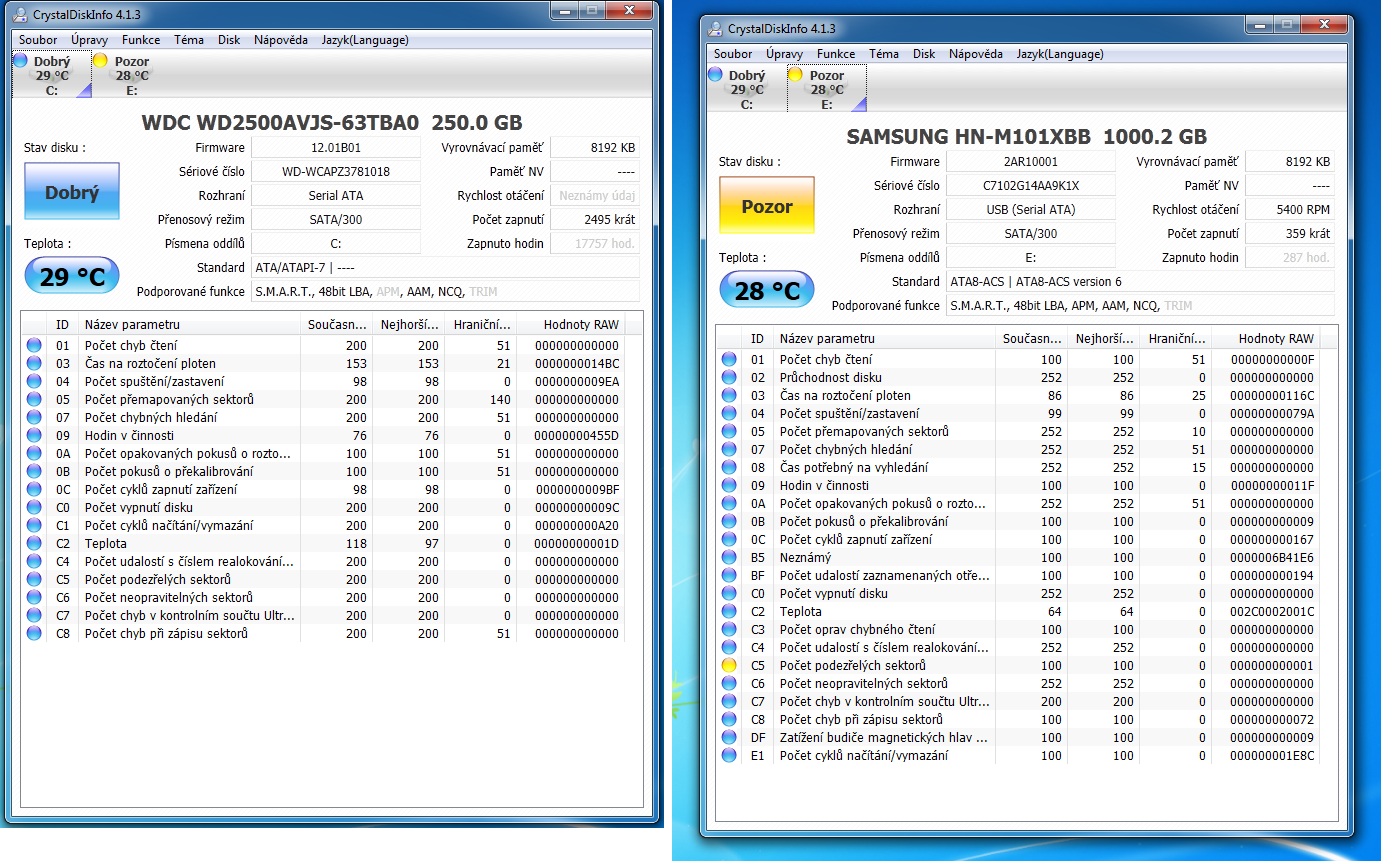The image size is (1396, 864).
Task: Open the Soubor menu in the WDC window
Action: point(38,40)
